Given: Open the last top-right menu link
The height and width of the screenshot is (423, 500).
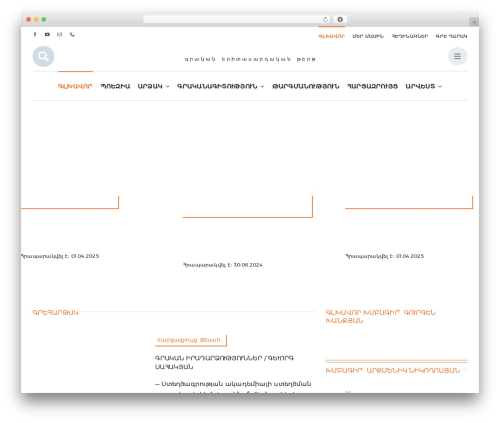Looking at the screenshot, I should pyautogui.click(x=451, y=36).
